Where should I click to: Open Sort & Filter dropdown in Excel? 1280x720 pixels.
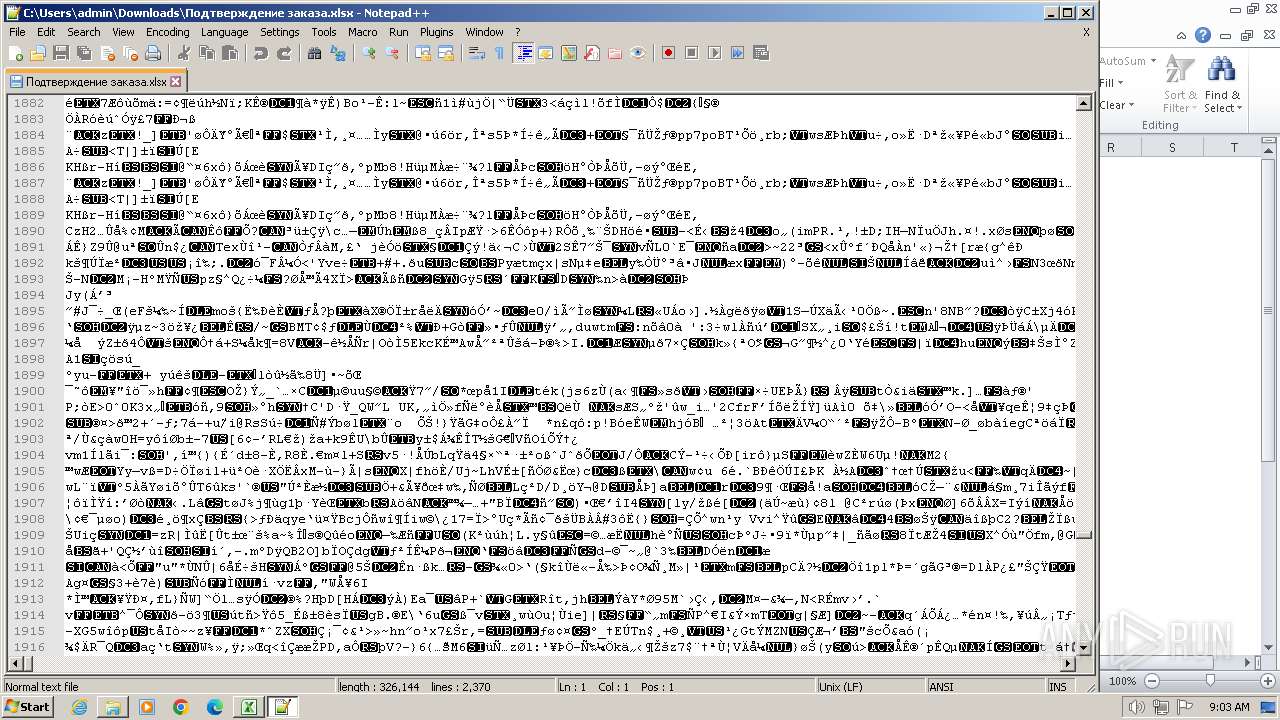click(x=1180, y=85)
